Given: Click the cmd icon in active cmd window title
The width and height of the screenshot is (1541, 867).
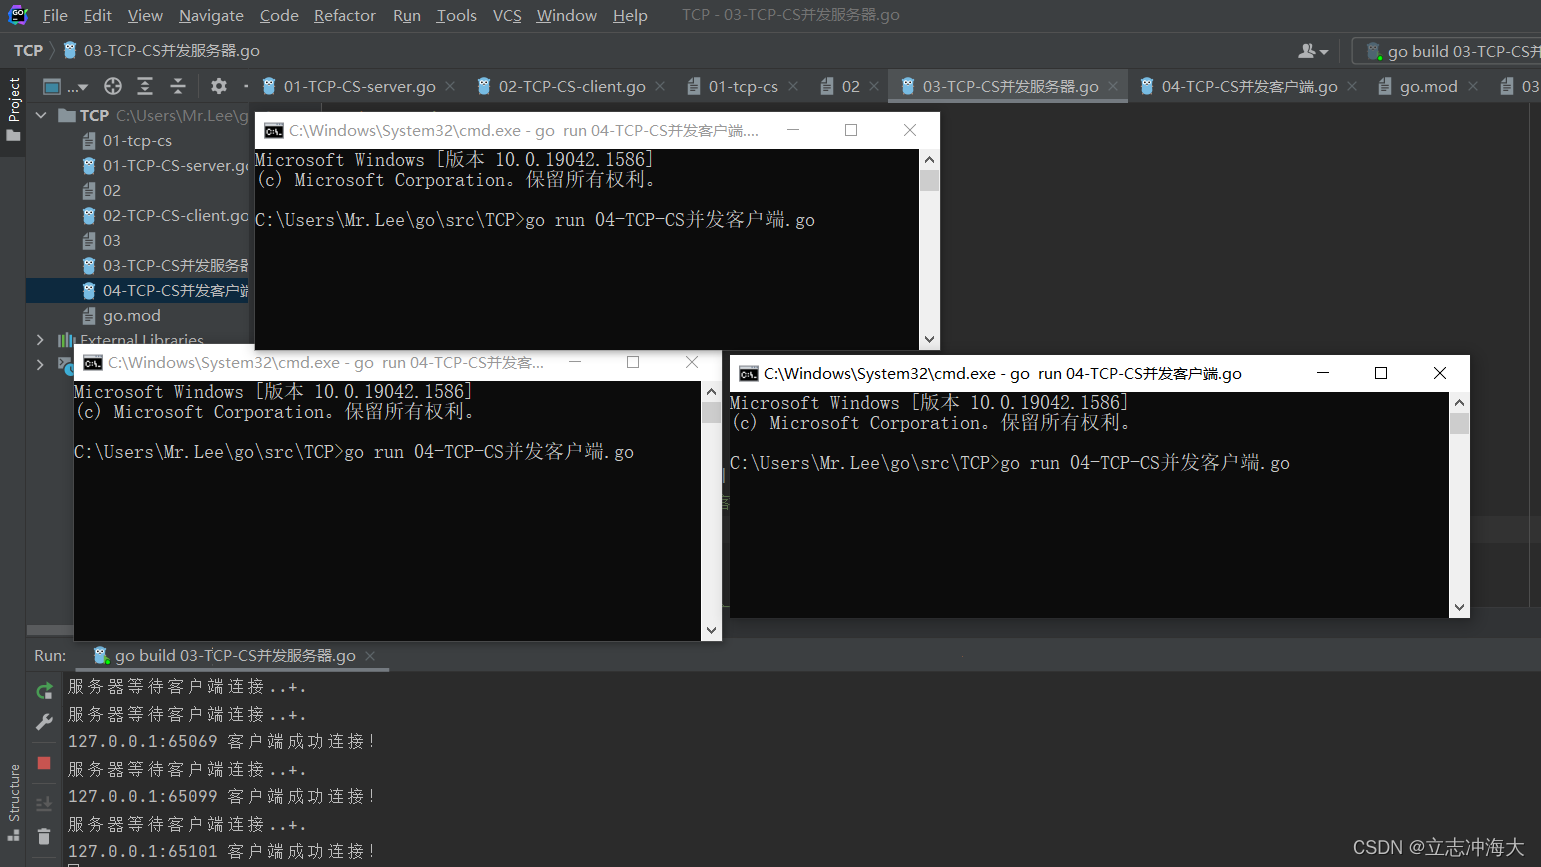Looking at the screenshot, I should coord(749,374).
